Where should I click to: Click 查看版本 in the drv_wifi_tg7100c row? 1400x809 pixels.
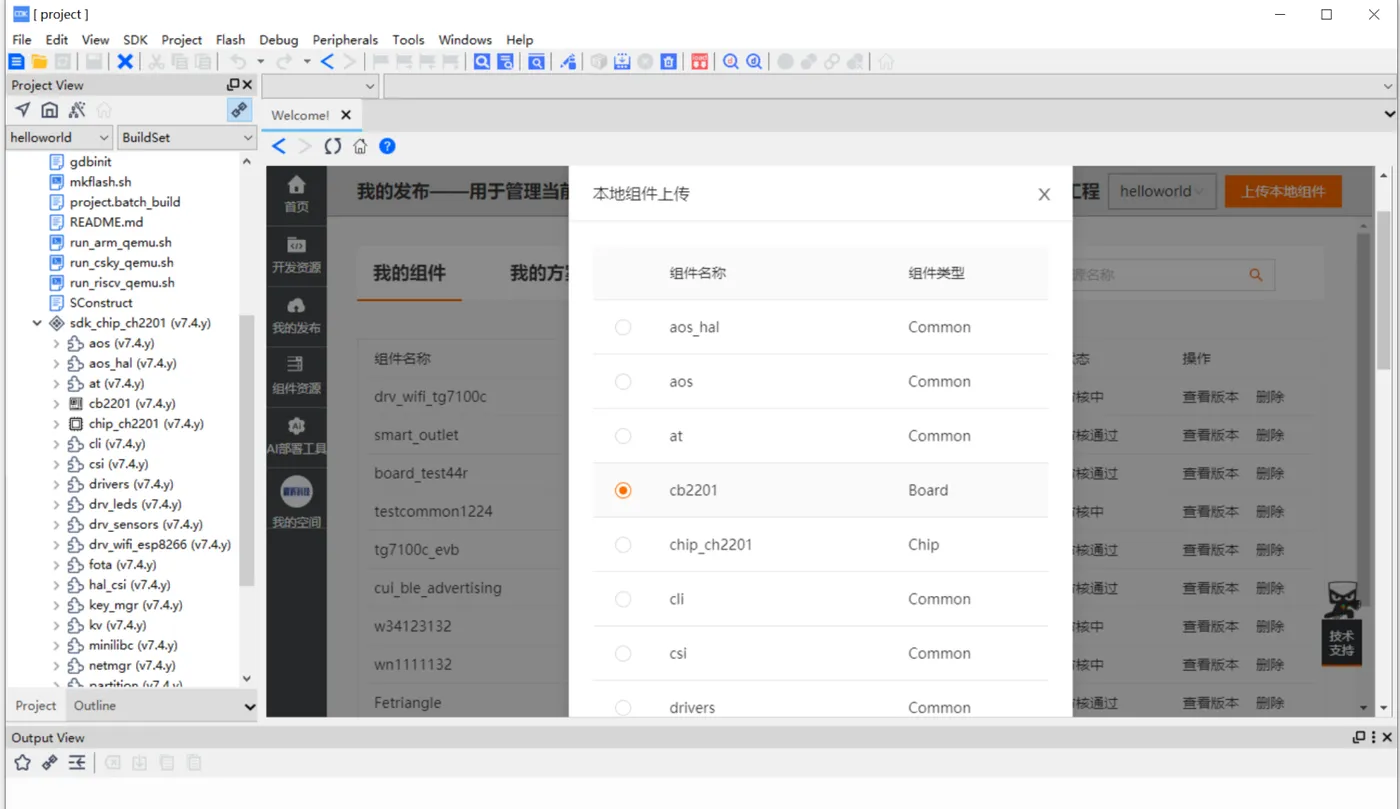coord(1210,397)
